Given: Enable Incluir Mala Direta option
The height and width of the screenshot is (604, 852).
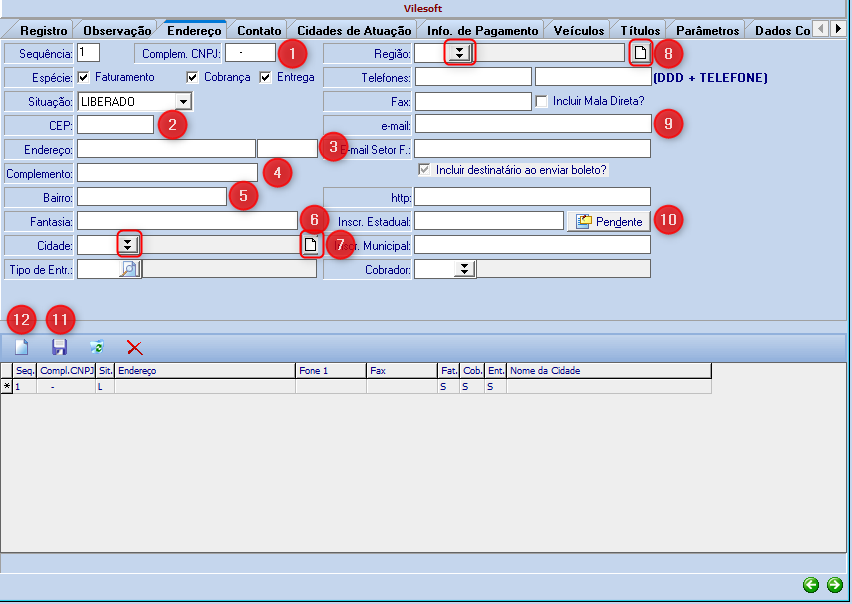Looking at the screenshot, I should (542, 101).
